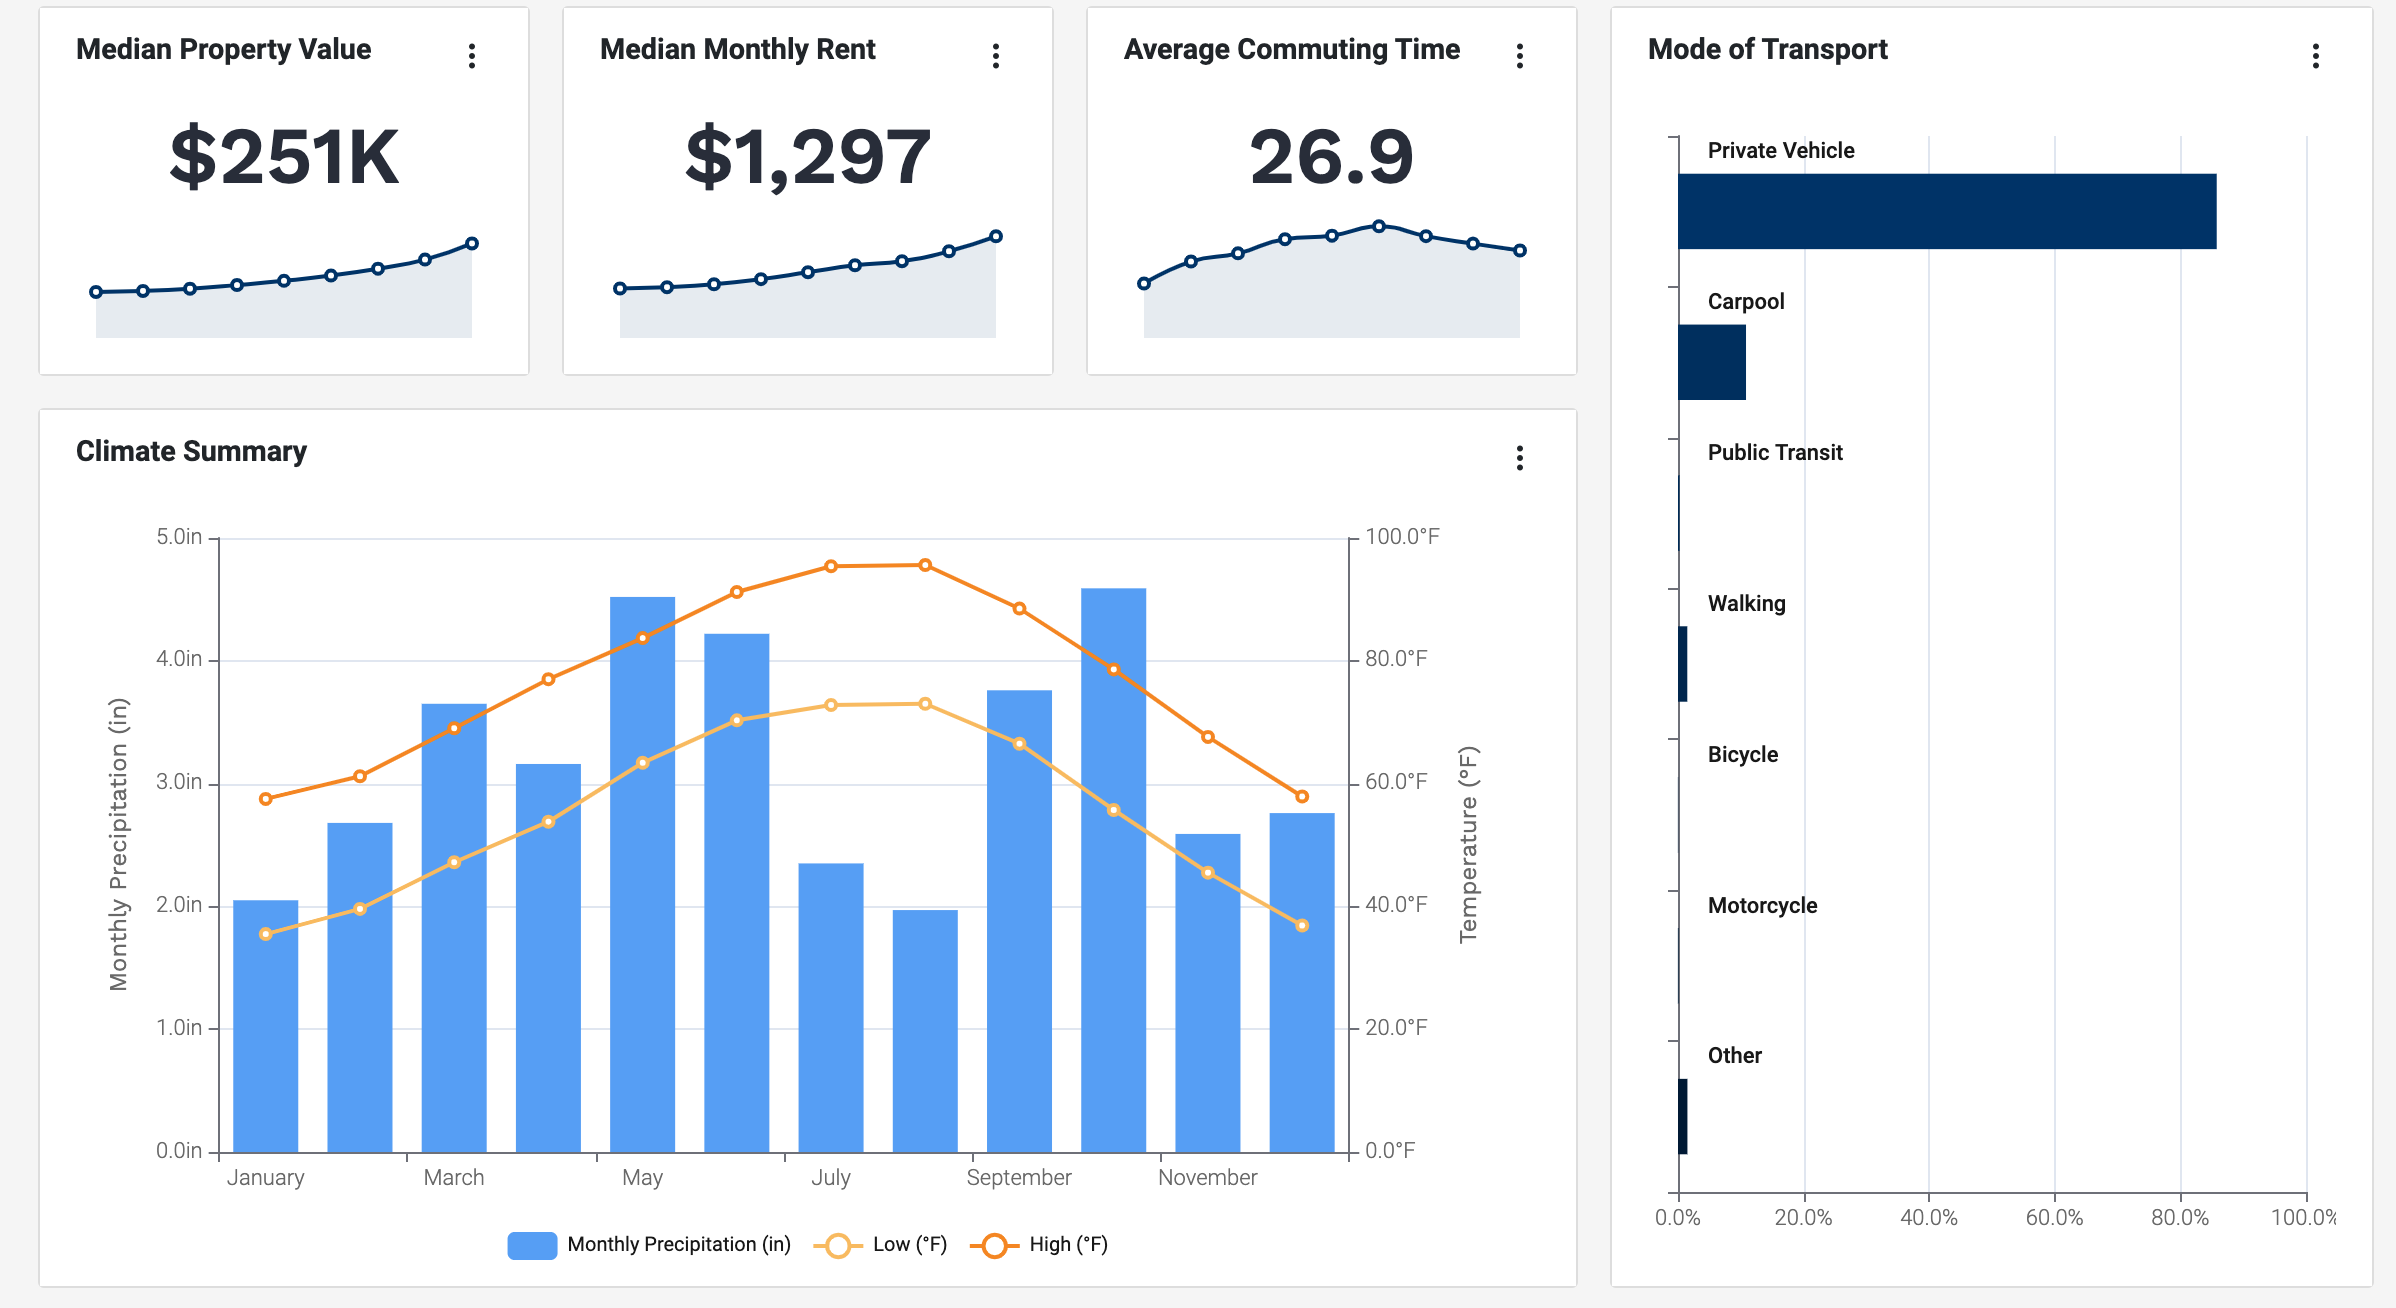Open Average Commuting Time options menu
Image resolution: width=2396 pixels, height=1308 pixels.
click(1520, 56)
